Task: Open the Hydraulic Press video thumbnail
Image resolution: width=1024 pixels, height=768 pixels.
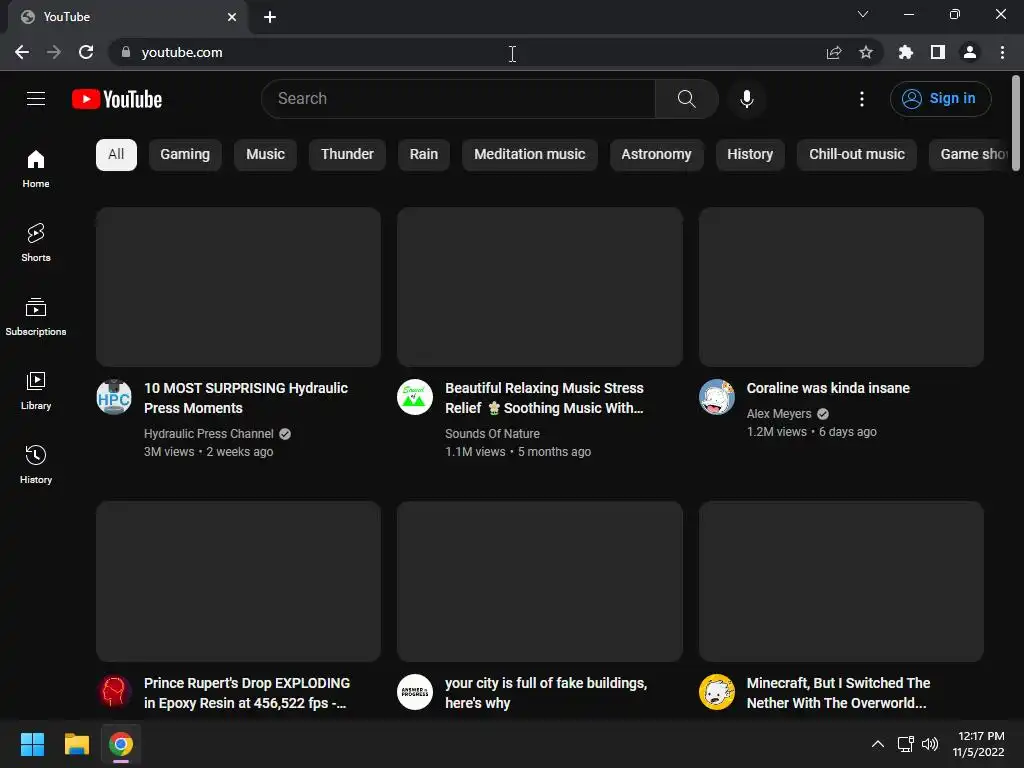Action: point(238,287)
